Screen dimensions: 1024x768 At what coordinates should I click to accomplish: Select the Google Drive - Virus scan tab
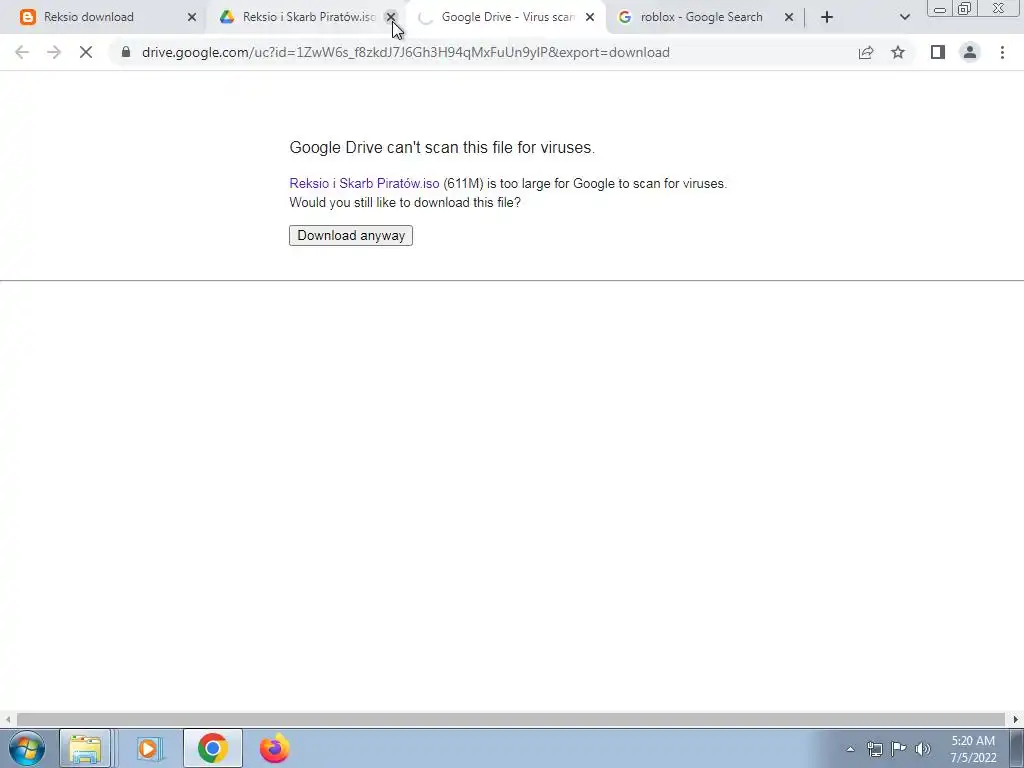(x=508, y=17)
